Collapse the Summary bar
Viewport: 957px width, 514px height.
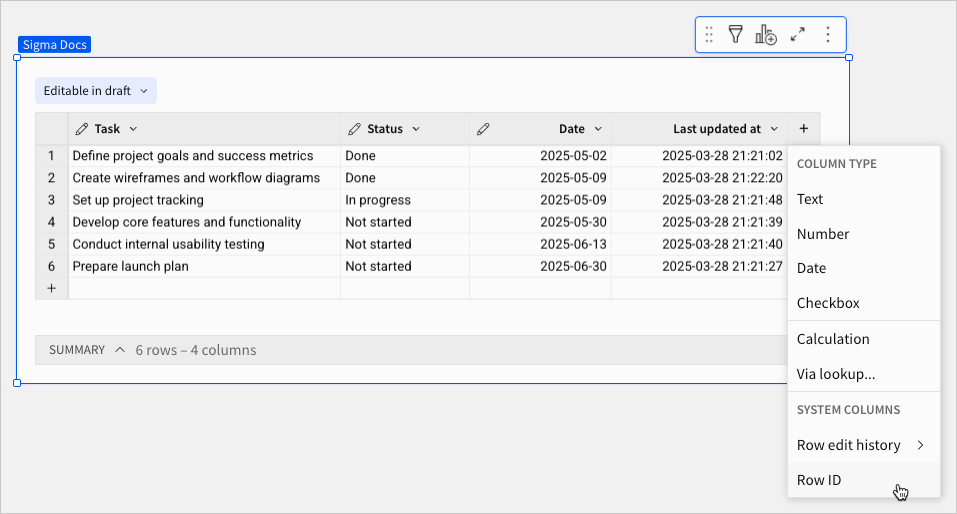coord(120,350)
